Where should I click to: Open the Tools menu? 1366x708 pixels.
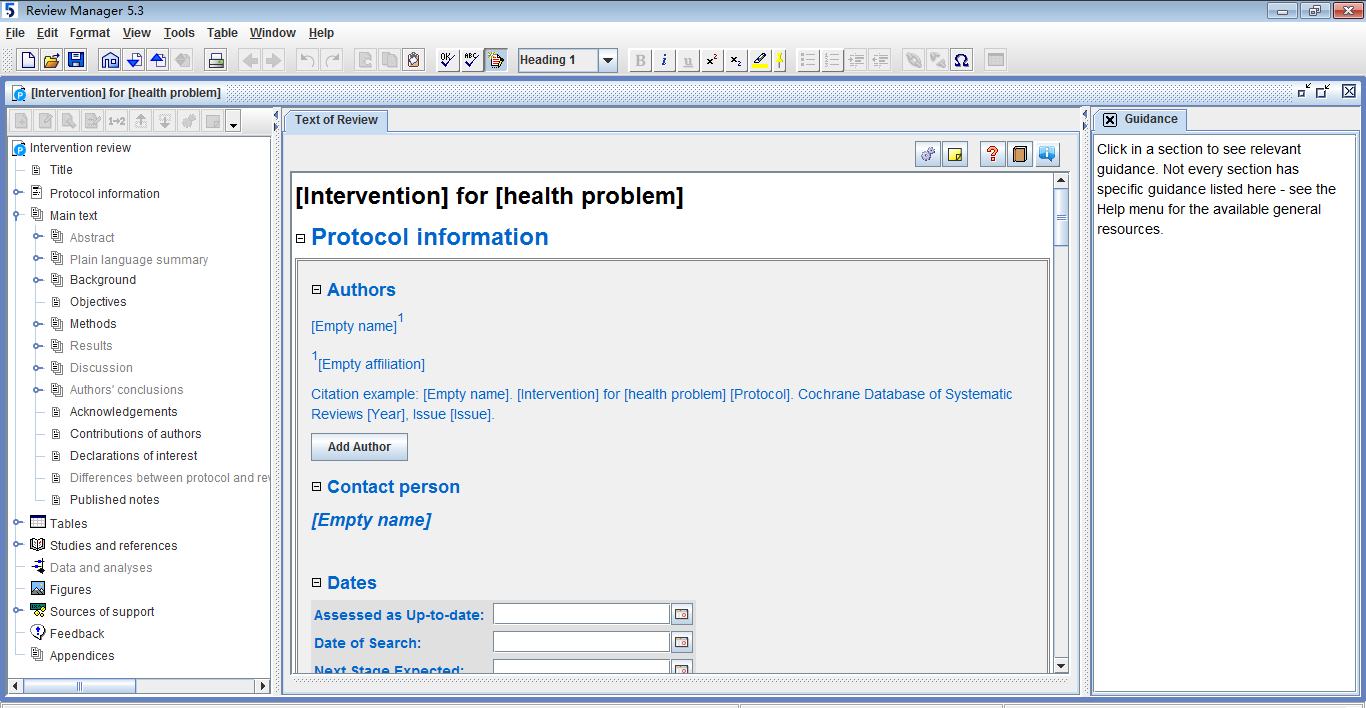point(179,33)
